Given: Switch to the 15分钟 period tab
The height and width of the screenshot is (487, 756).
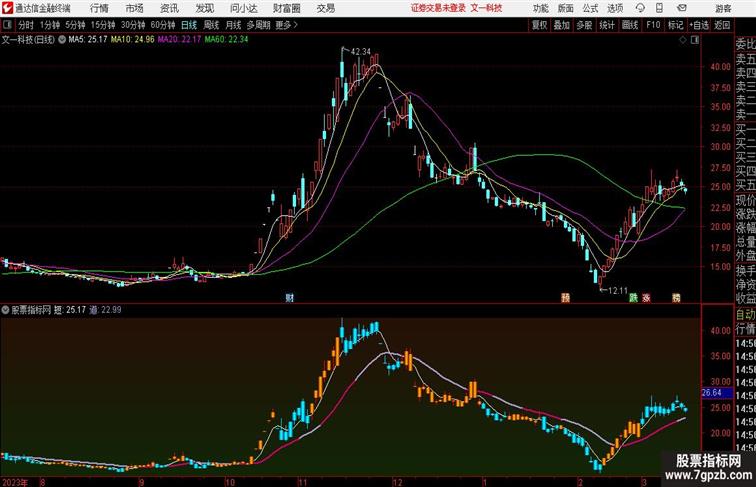Looking at the screenshot, I should pyautogui.click(x=103, y=25).
